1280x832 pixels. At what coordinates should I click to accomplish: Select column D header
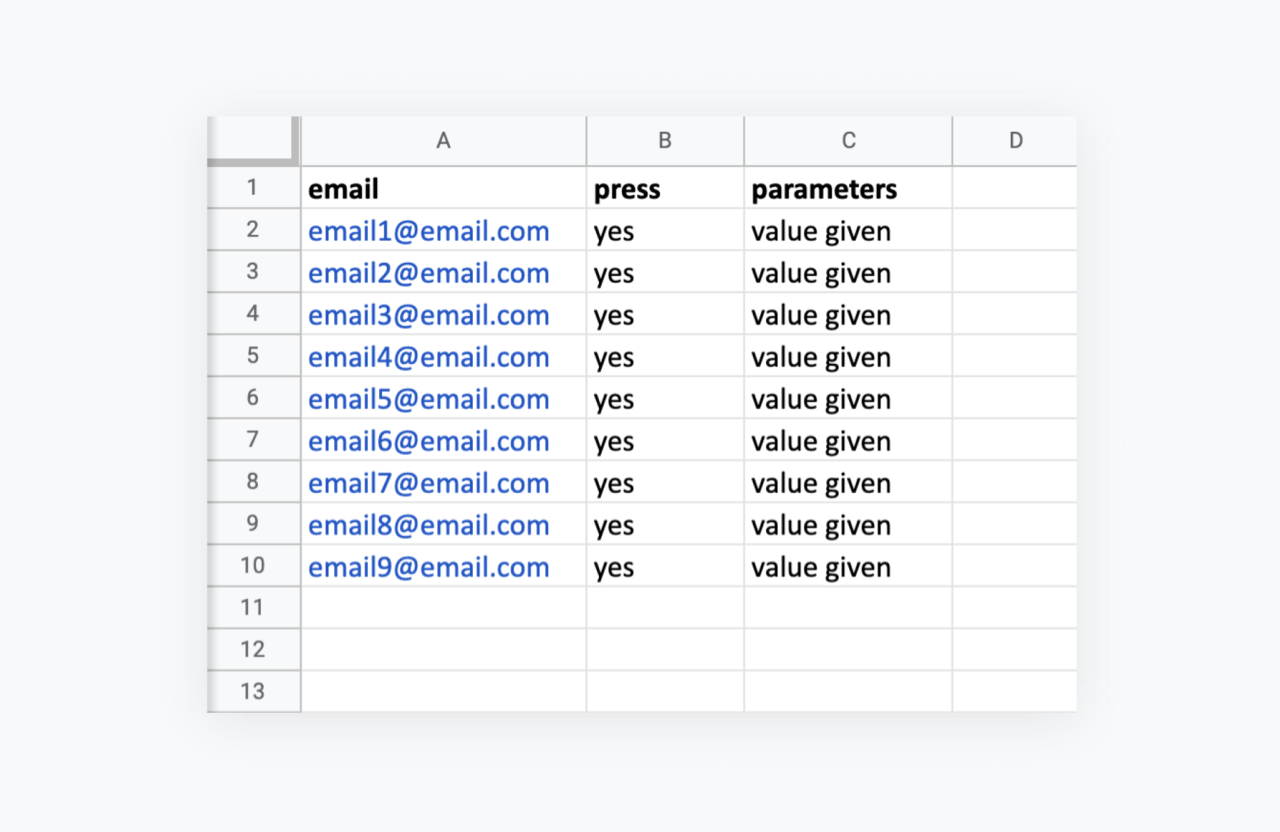pos(1015,141)
